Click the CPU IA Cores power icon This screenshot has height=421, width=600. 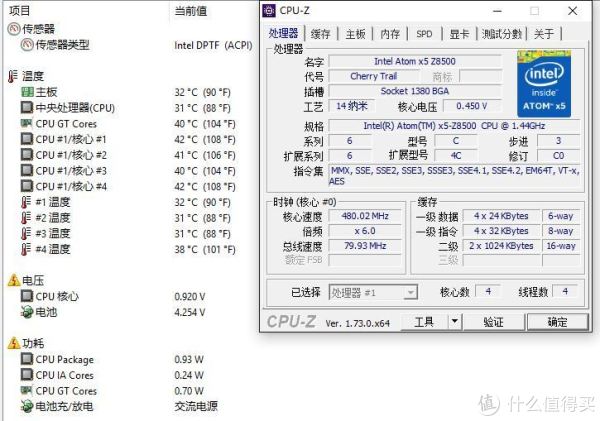(x=27, y=375)
